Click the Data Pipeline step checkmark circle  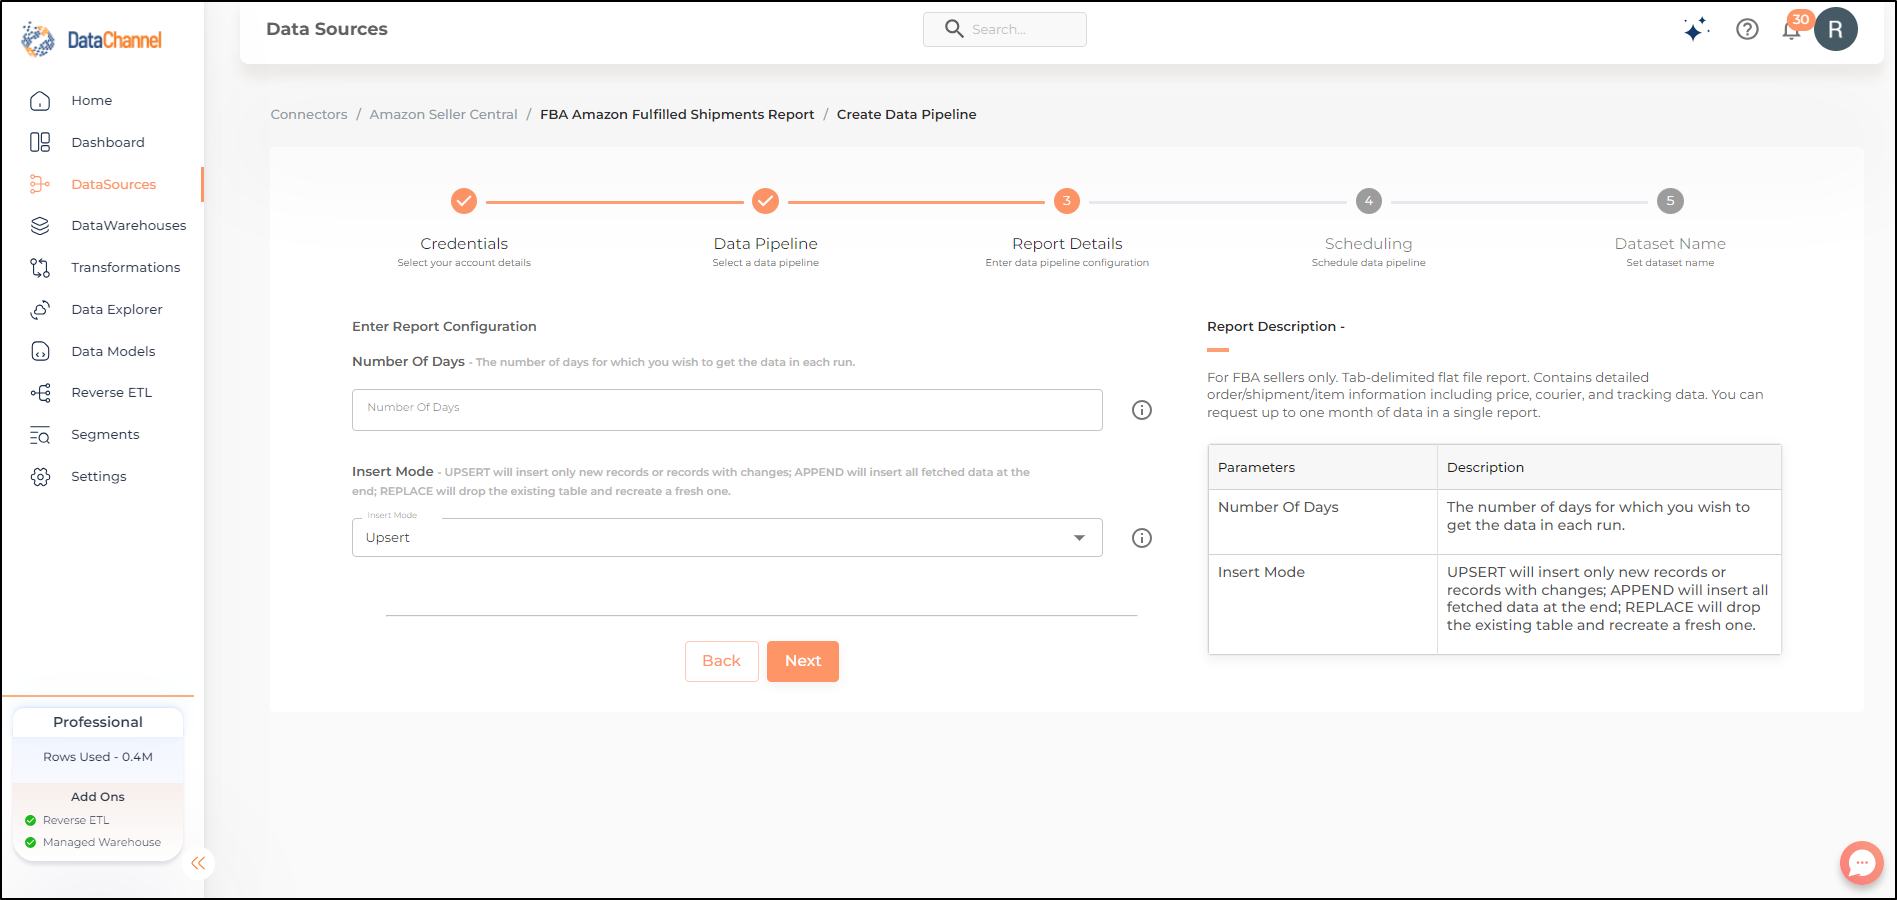765,201
